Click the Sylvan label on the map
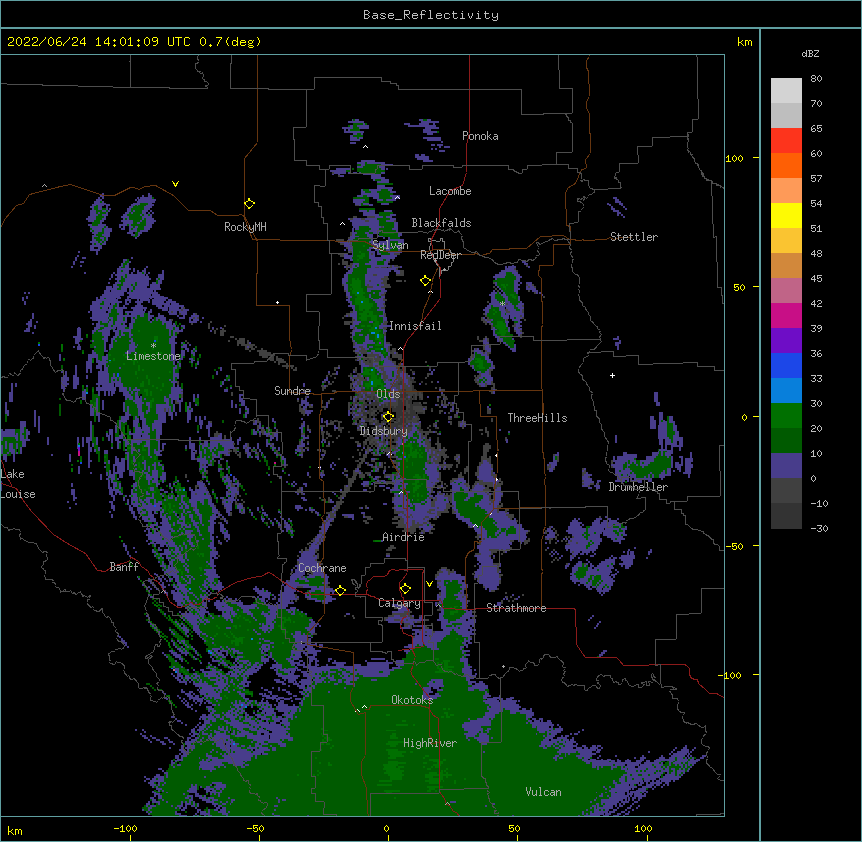The width and height of the screenshot is (862, 842). pyautogui.click(x=390, y=245)
